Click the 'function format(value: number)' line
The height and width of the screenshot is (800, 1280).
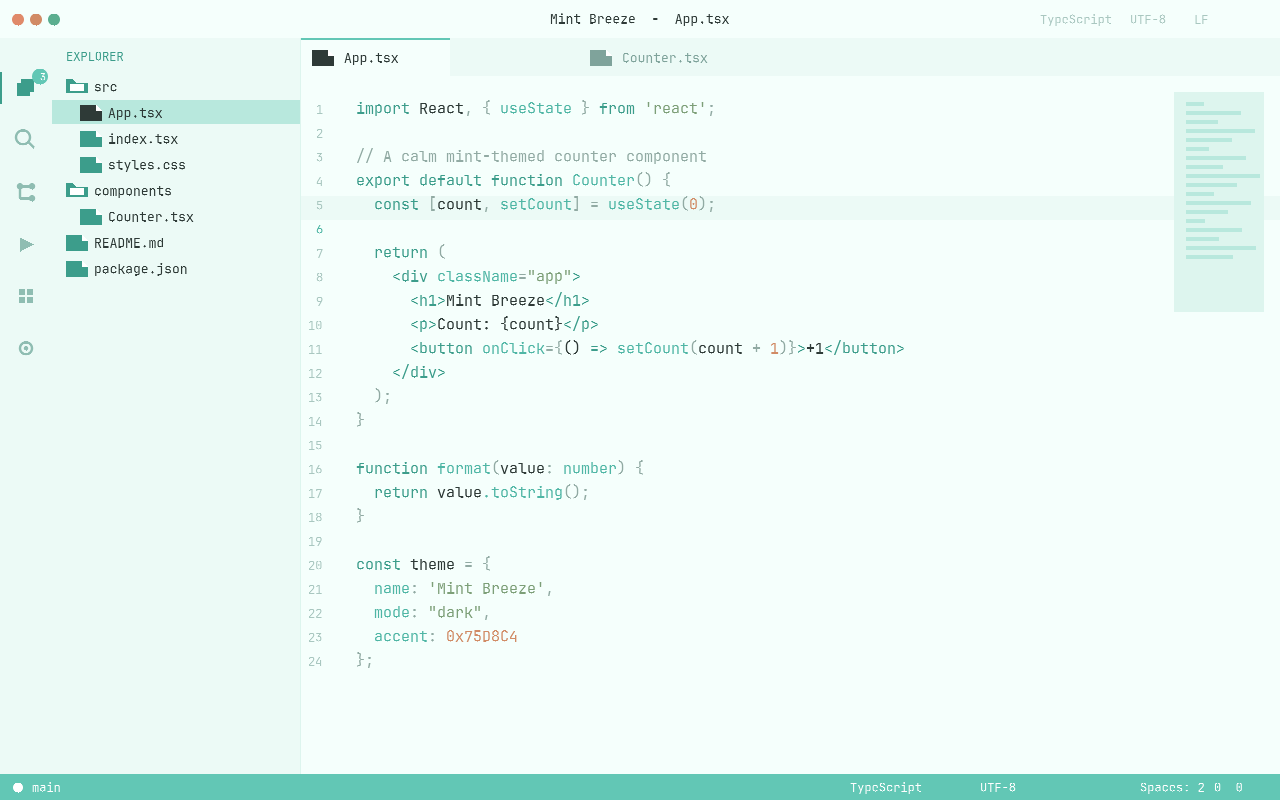(500, 468)
